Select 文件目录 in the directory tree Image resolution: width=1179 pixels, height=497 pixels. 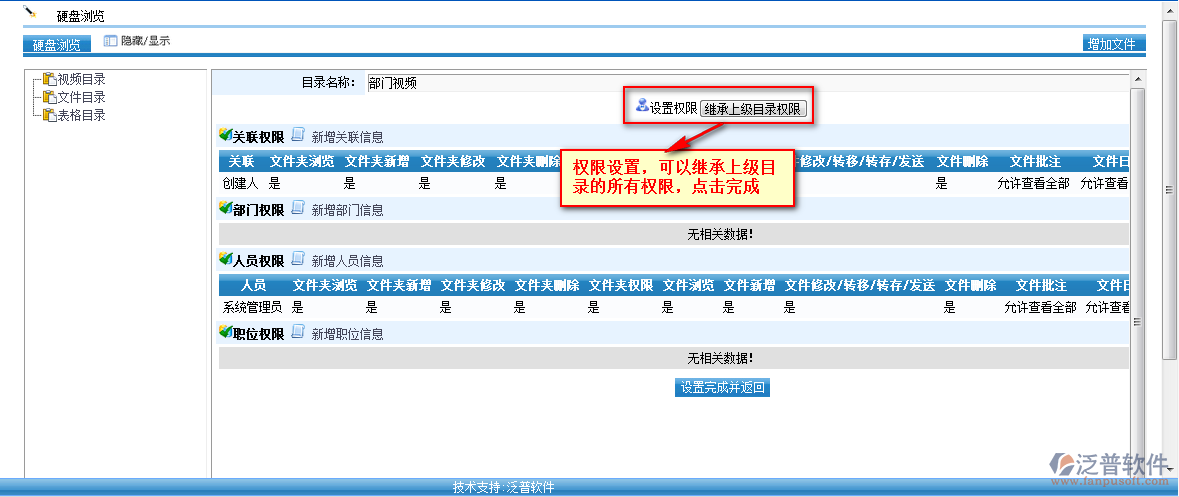(80, 97)
